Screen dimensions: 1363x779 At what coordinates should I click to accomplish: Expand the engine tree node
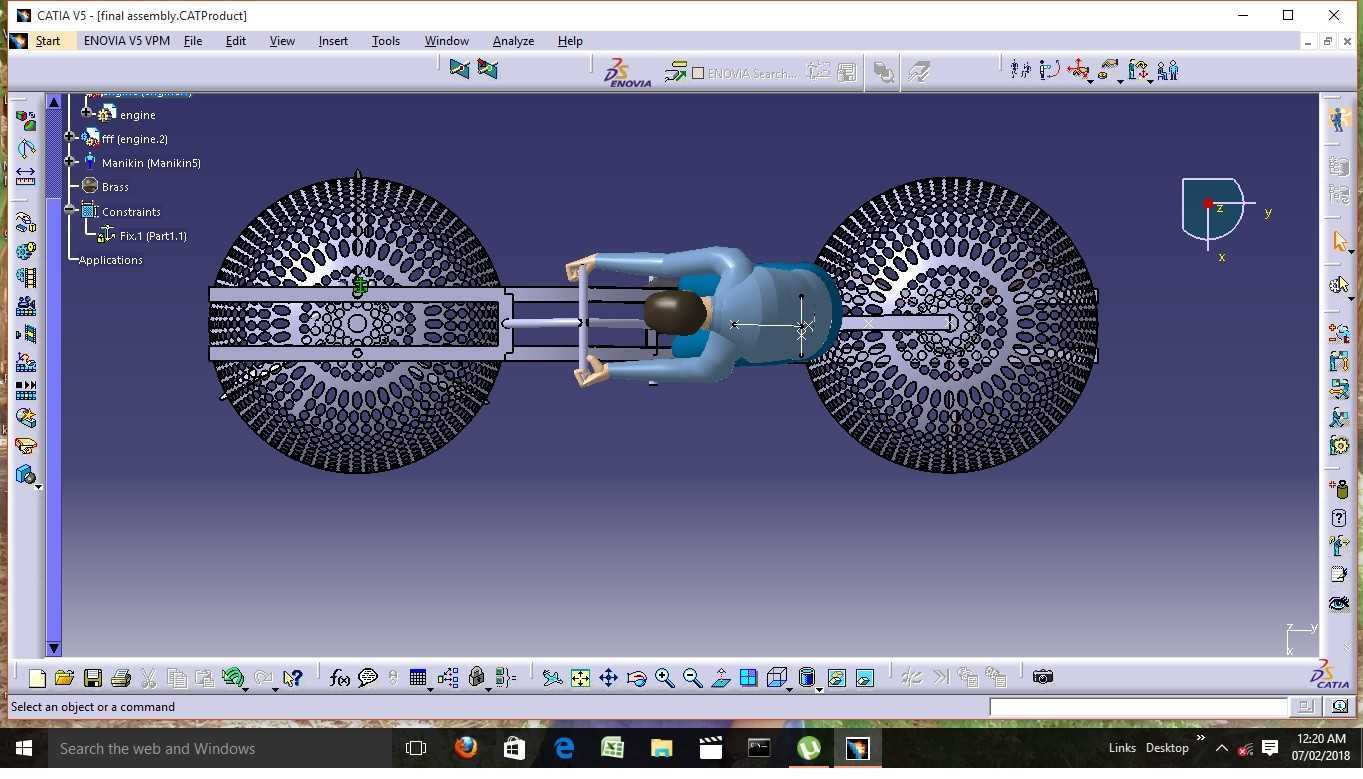tap(87, 113)
